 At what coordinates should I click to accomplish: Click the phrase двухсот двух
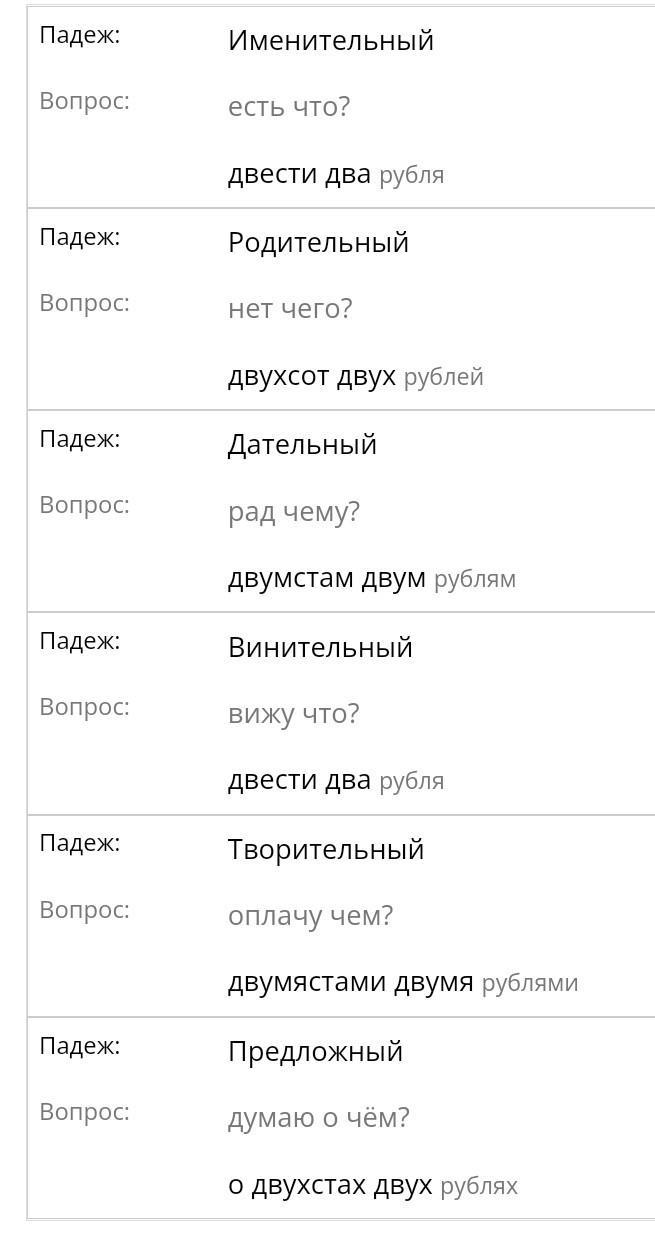311,376
